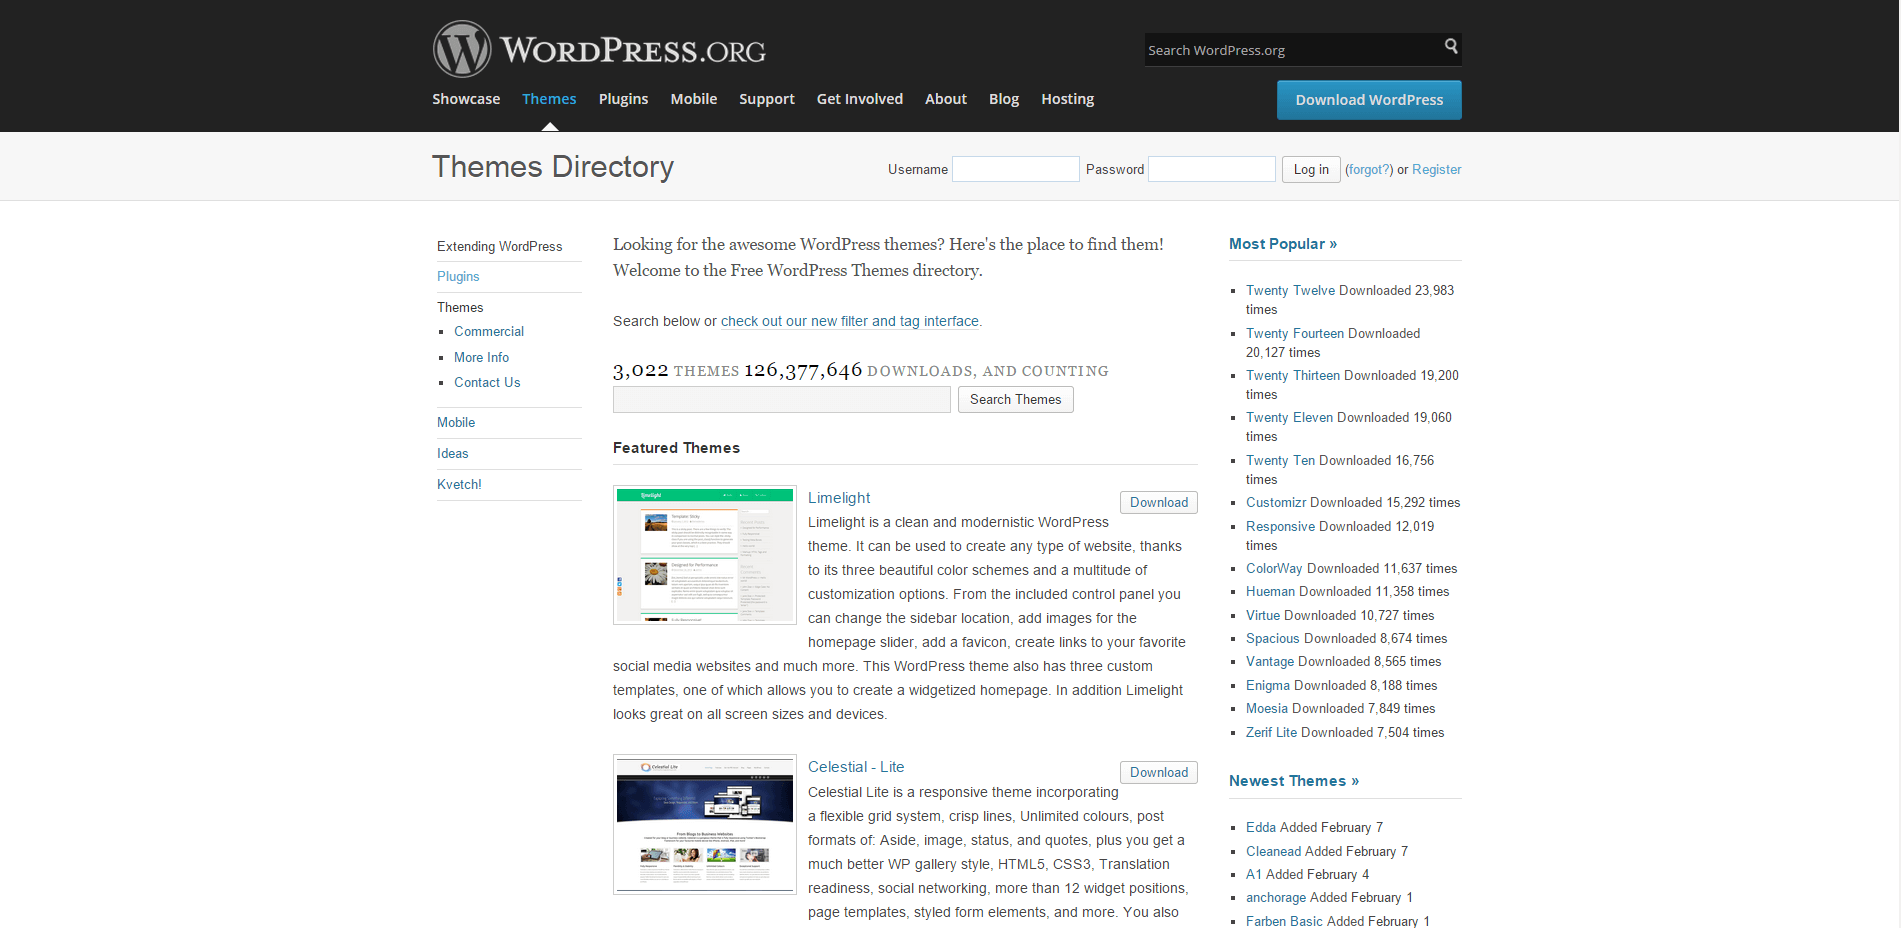Open the Limelight theme thumbnail

(705, 555)
